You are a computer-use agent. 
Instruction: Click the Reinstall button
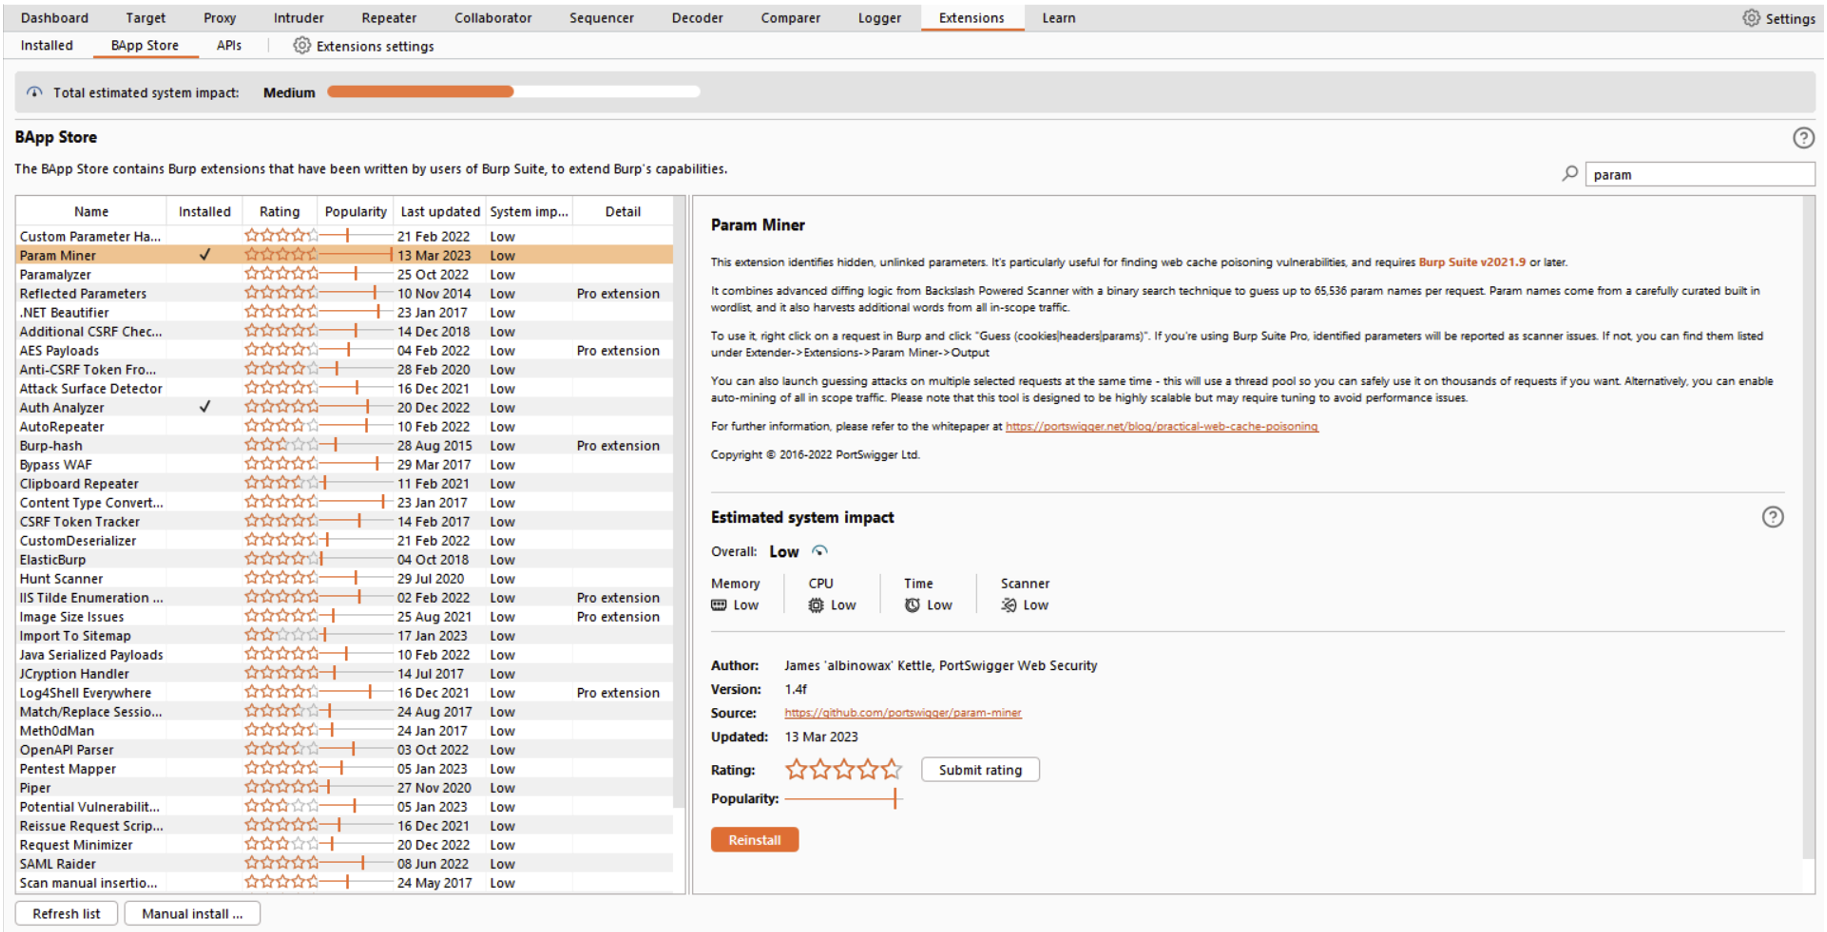click(754, 840)
